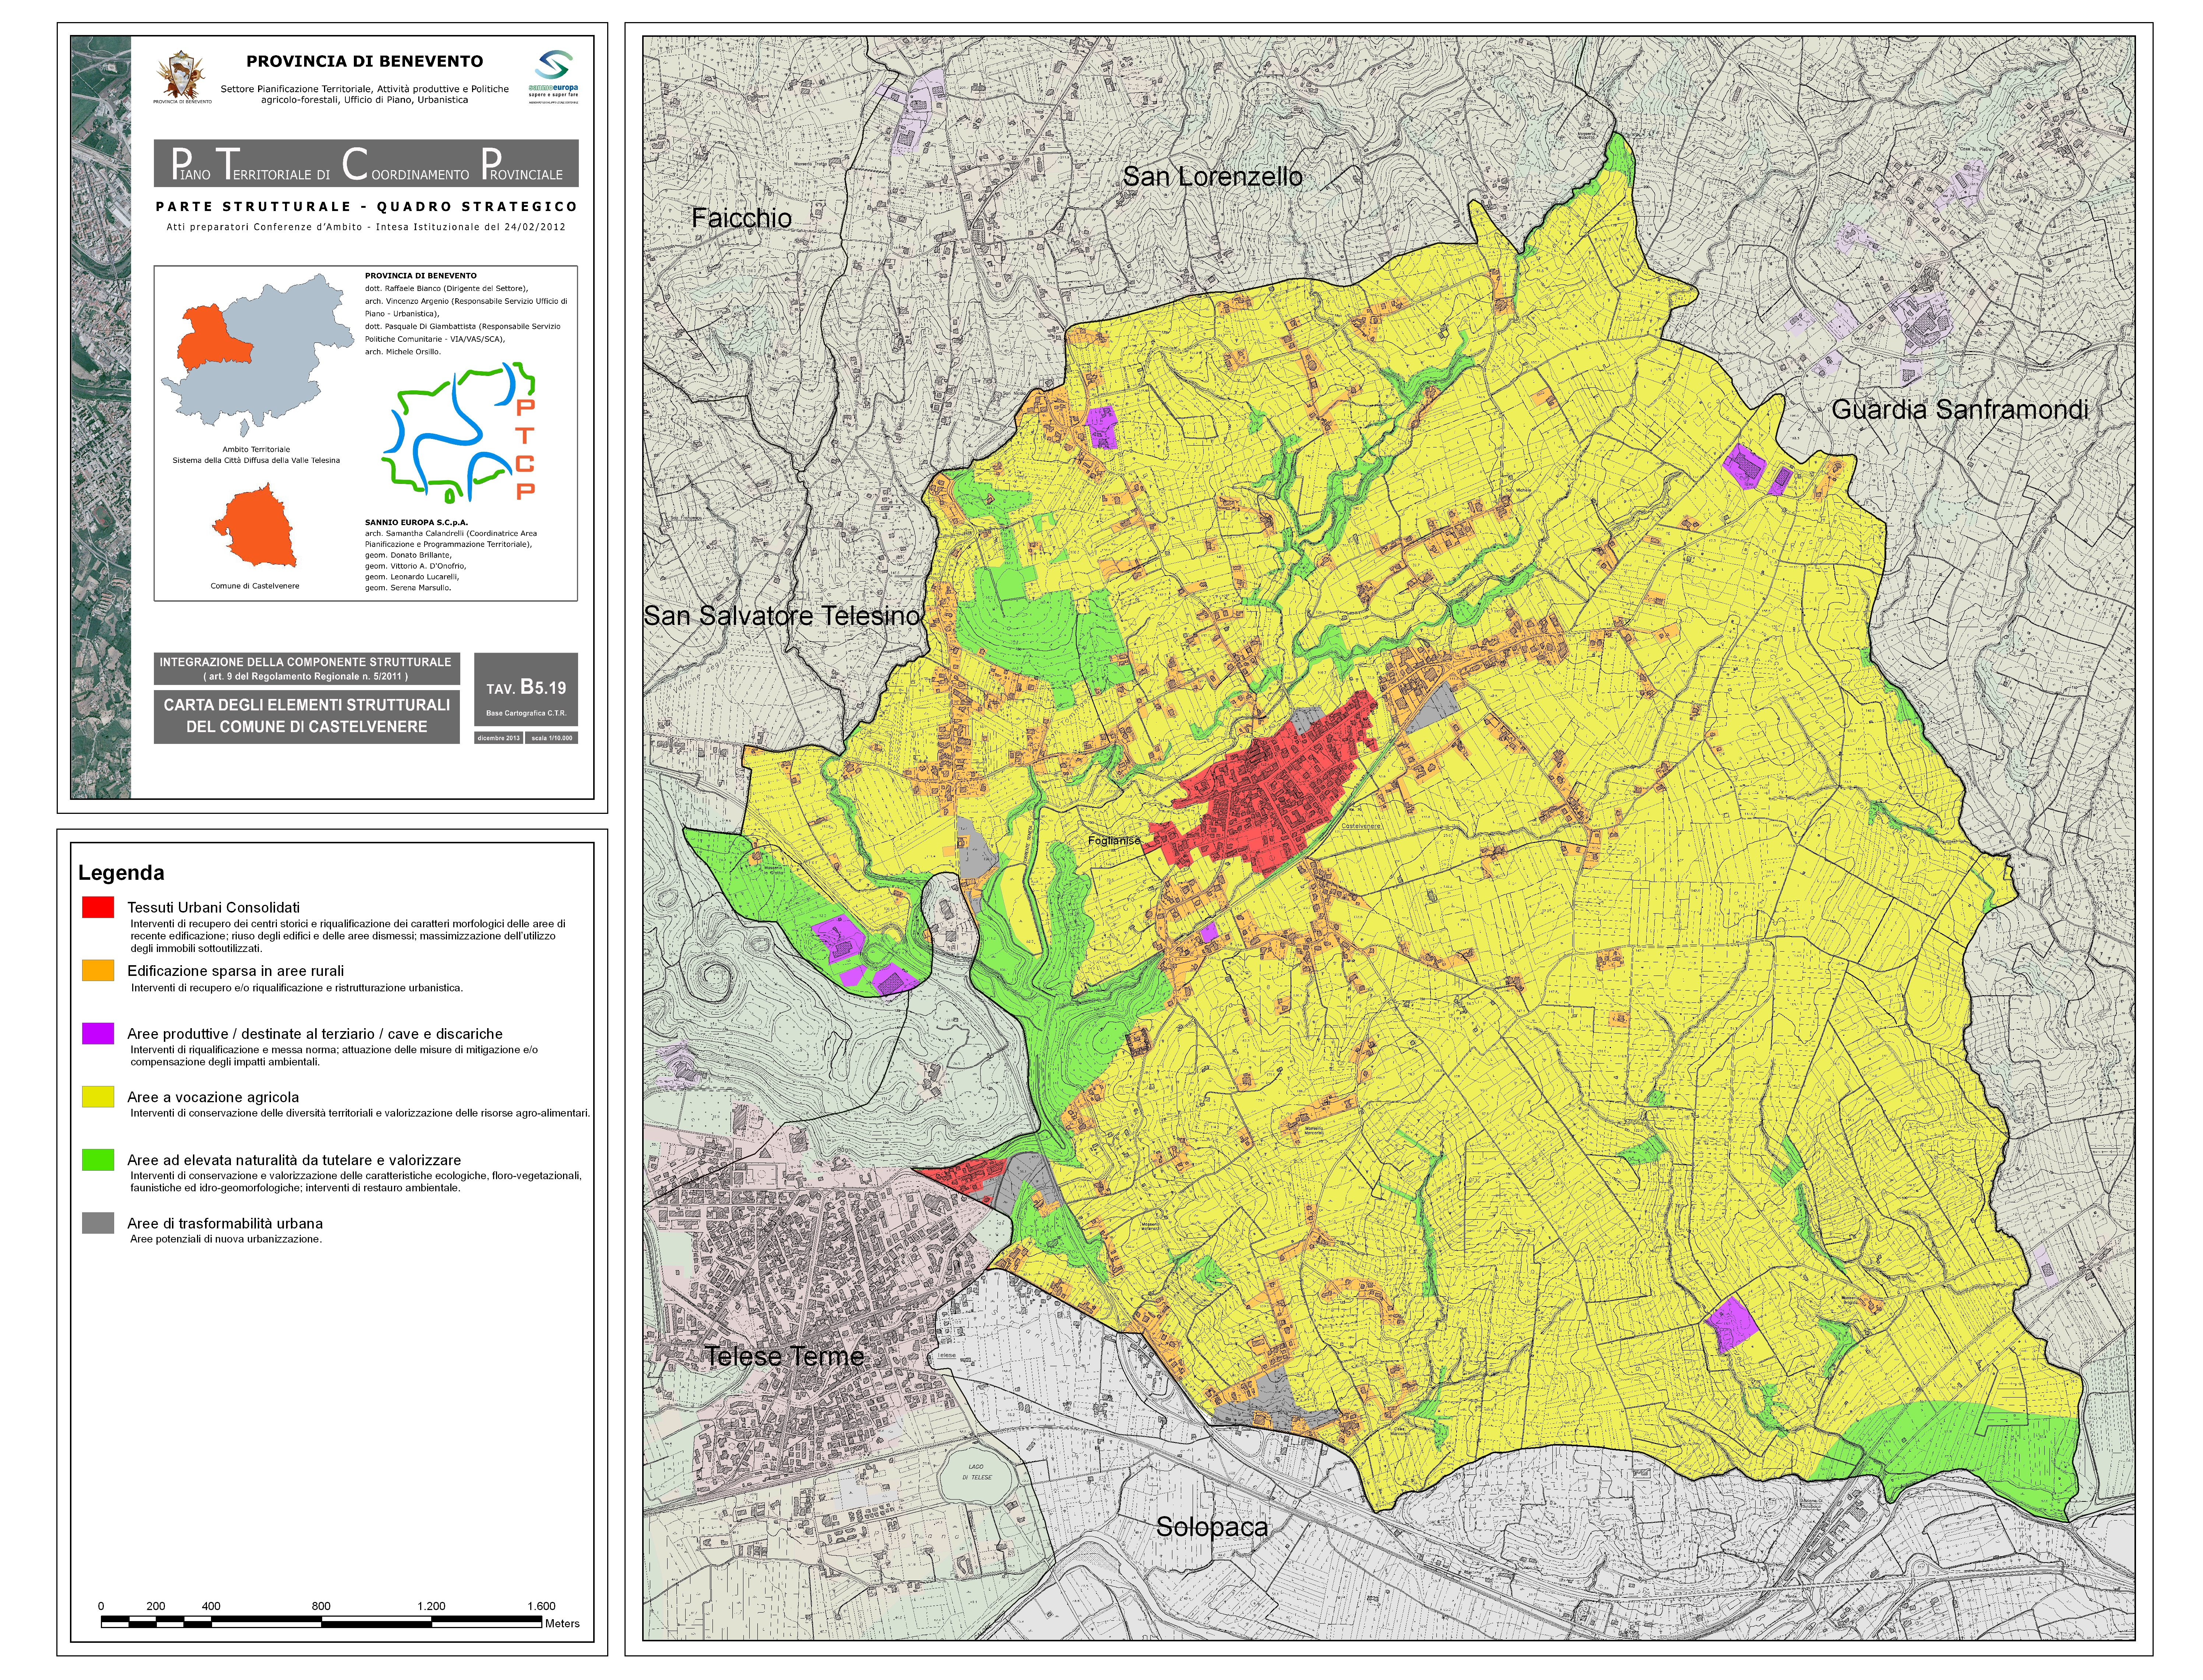Click the 'SANNIO EUROPA S.C.p.A.' credits heading

416,522
